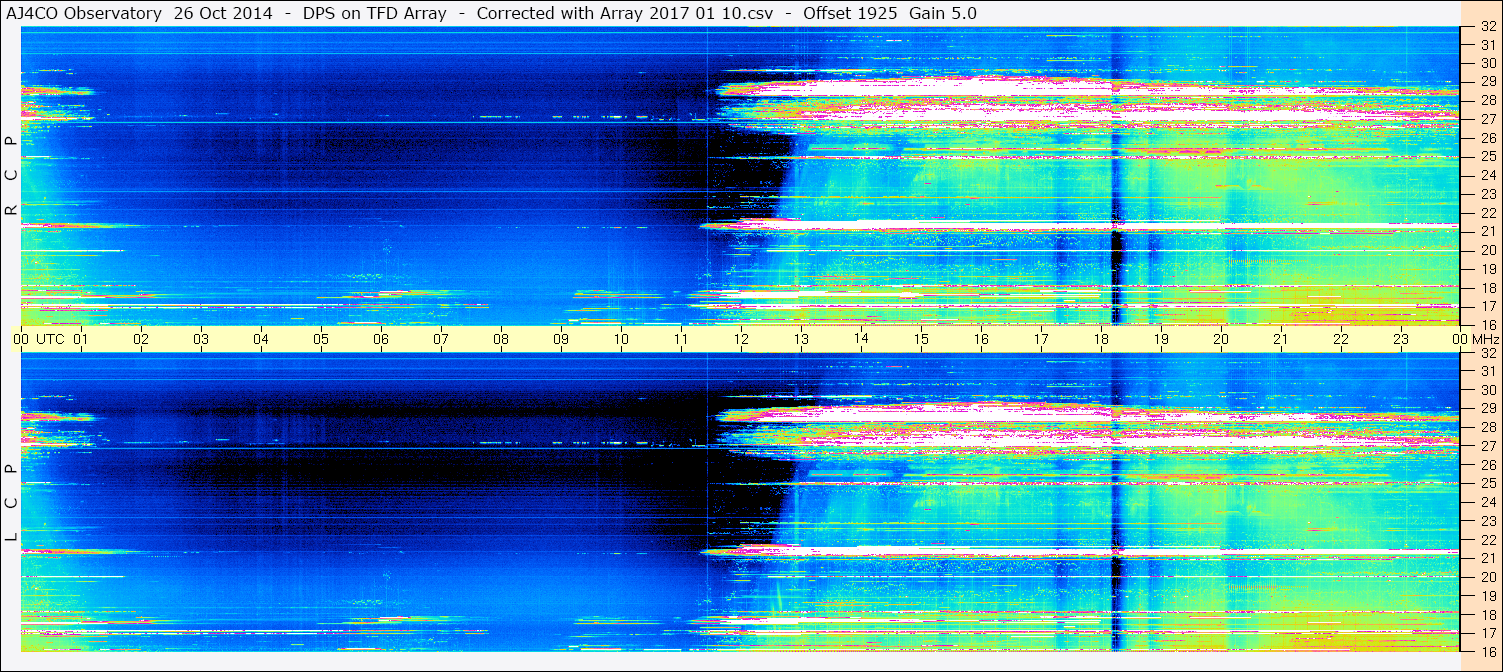The image size is (1503, 672).
Task: Click the vertical LCP panel label
Action: pos(11,503)
